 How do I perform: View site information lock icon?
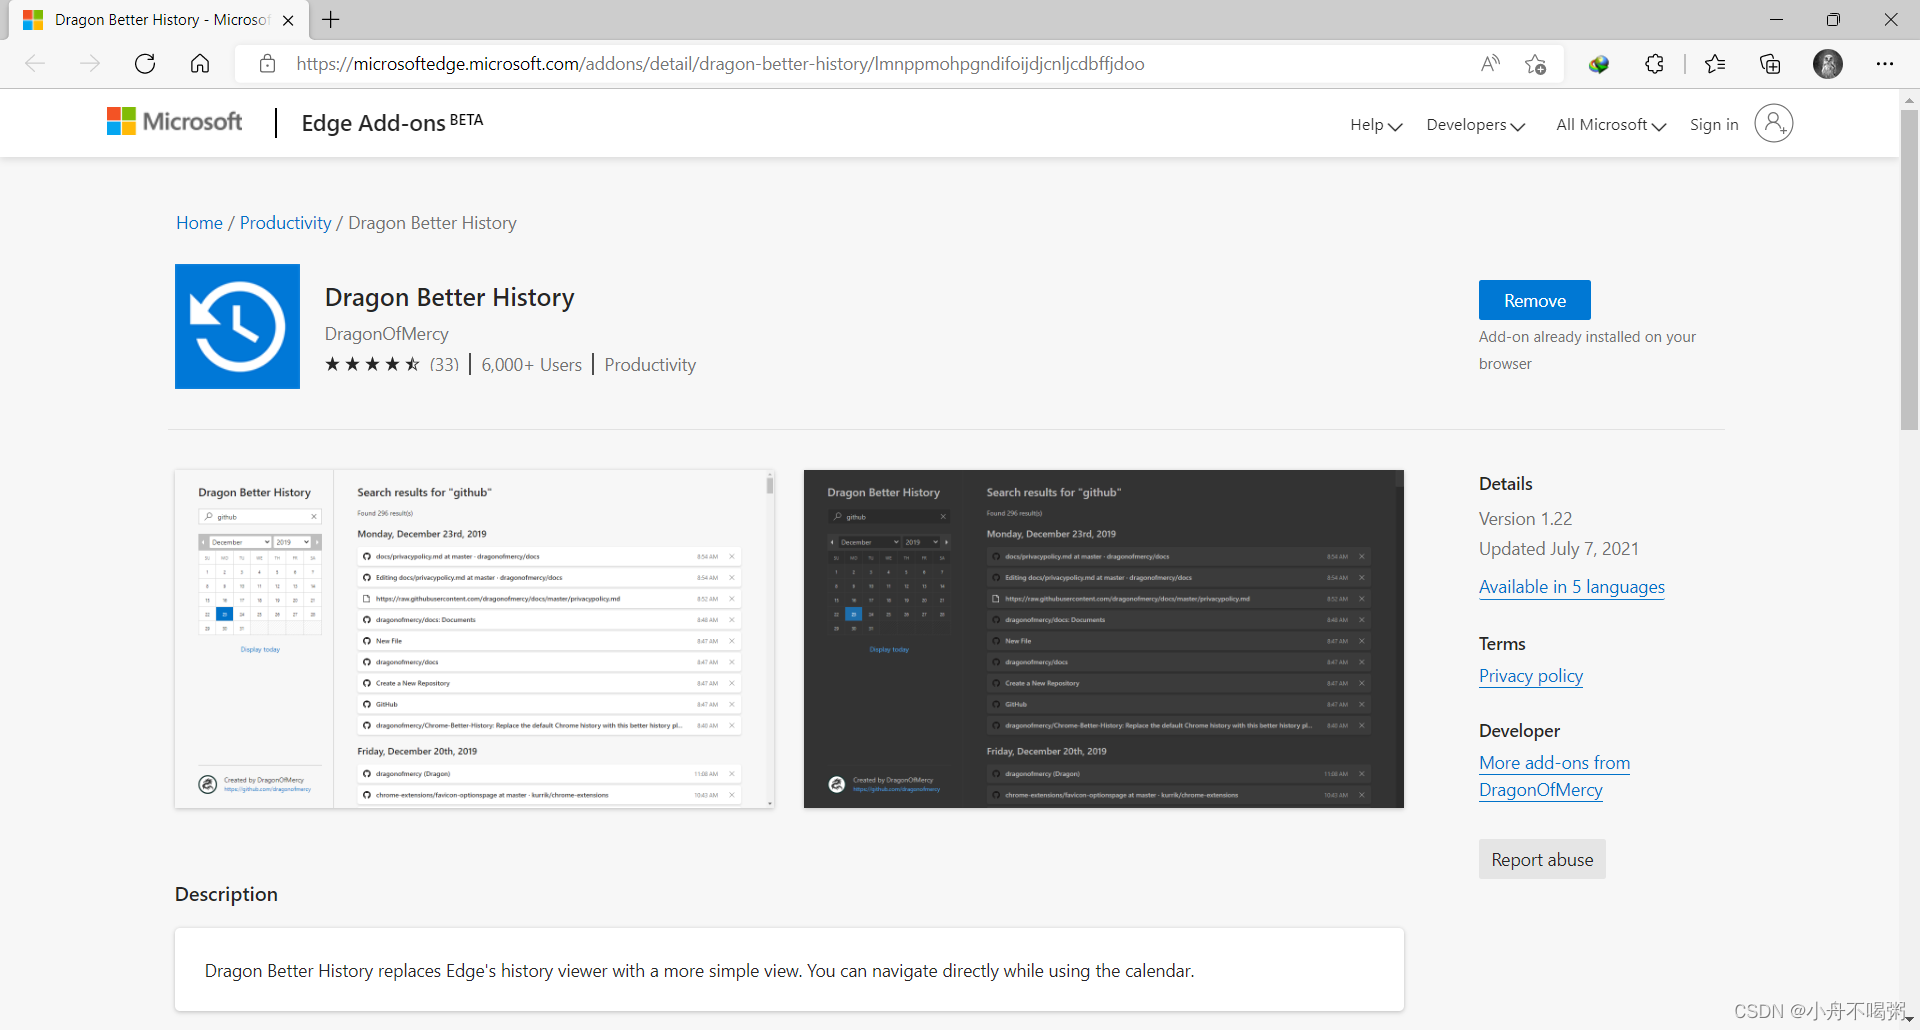[267, 64]
